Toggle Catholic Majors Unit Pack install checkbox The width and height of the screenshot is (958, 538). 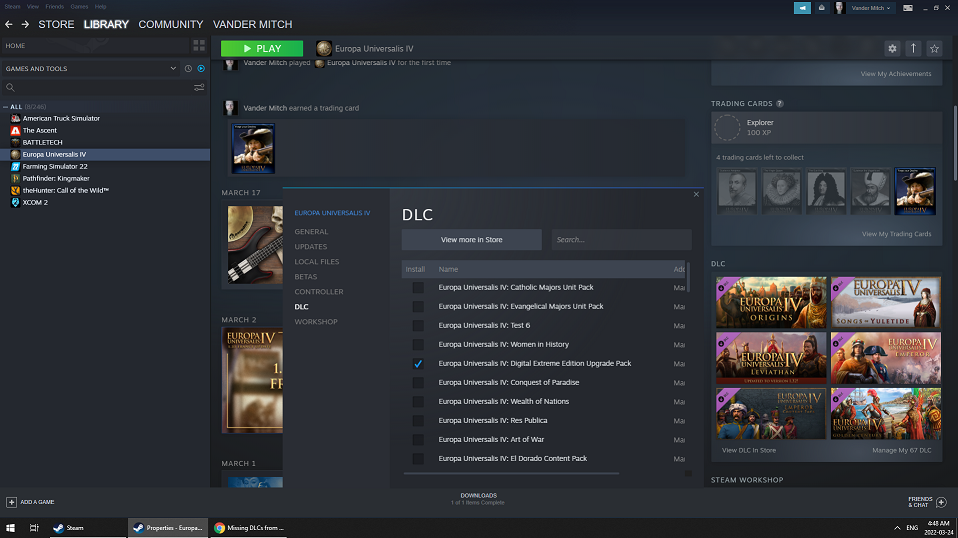click(x=418, y=287)
